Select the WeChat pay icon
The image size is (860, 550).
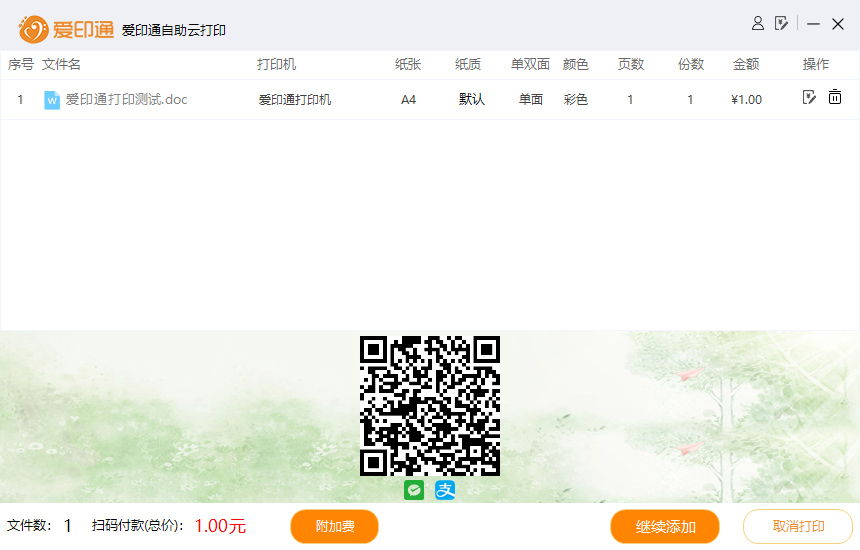point(414,490)
